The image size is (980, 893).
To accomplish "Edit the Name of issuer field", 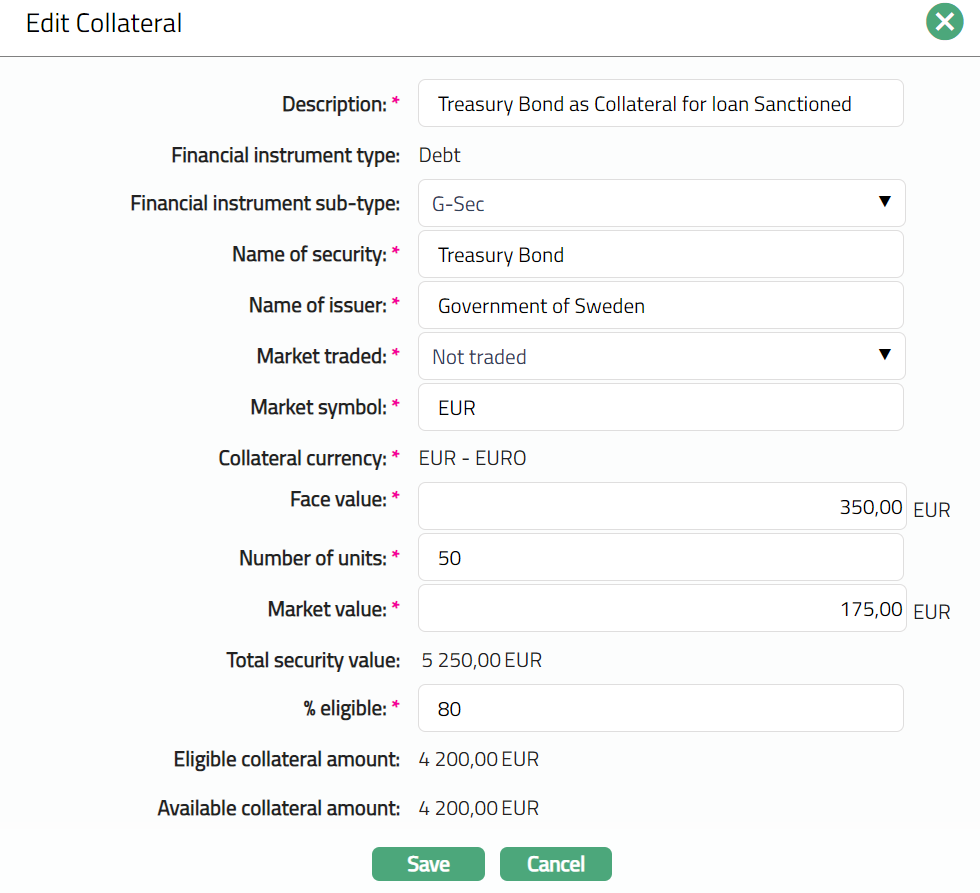I will tap(660, 306).
